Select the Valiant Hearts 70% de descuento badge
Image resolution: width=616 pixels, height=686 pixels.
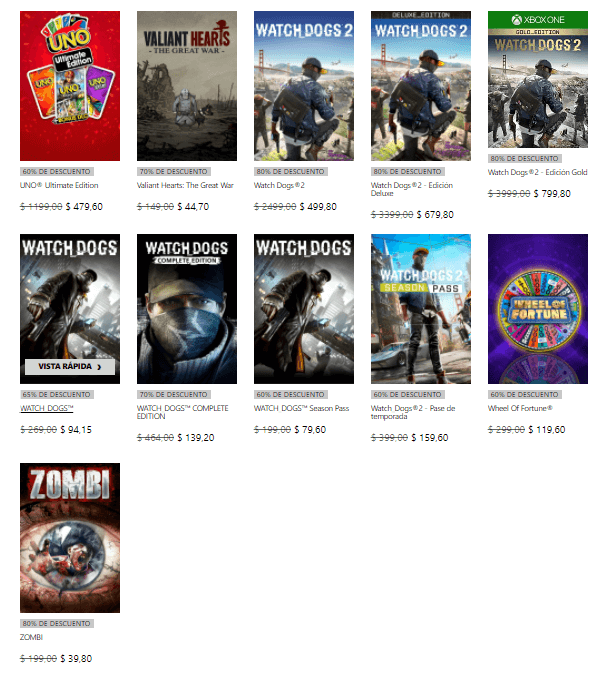click(174, 172)
